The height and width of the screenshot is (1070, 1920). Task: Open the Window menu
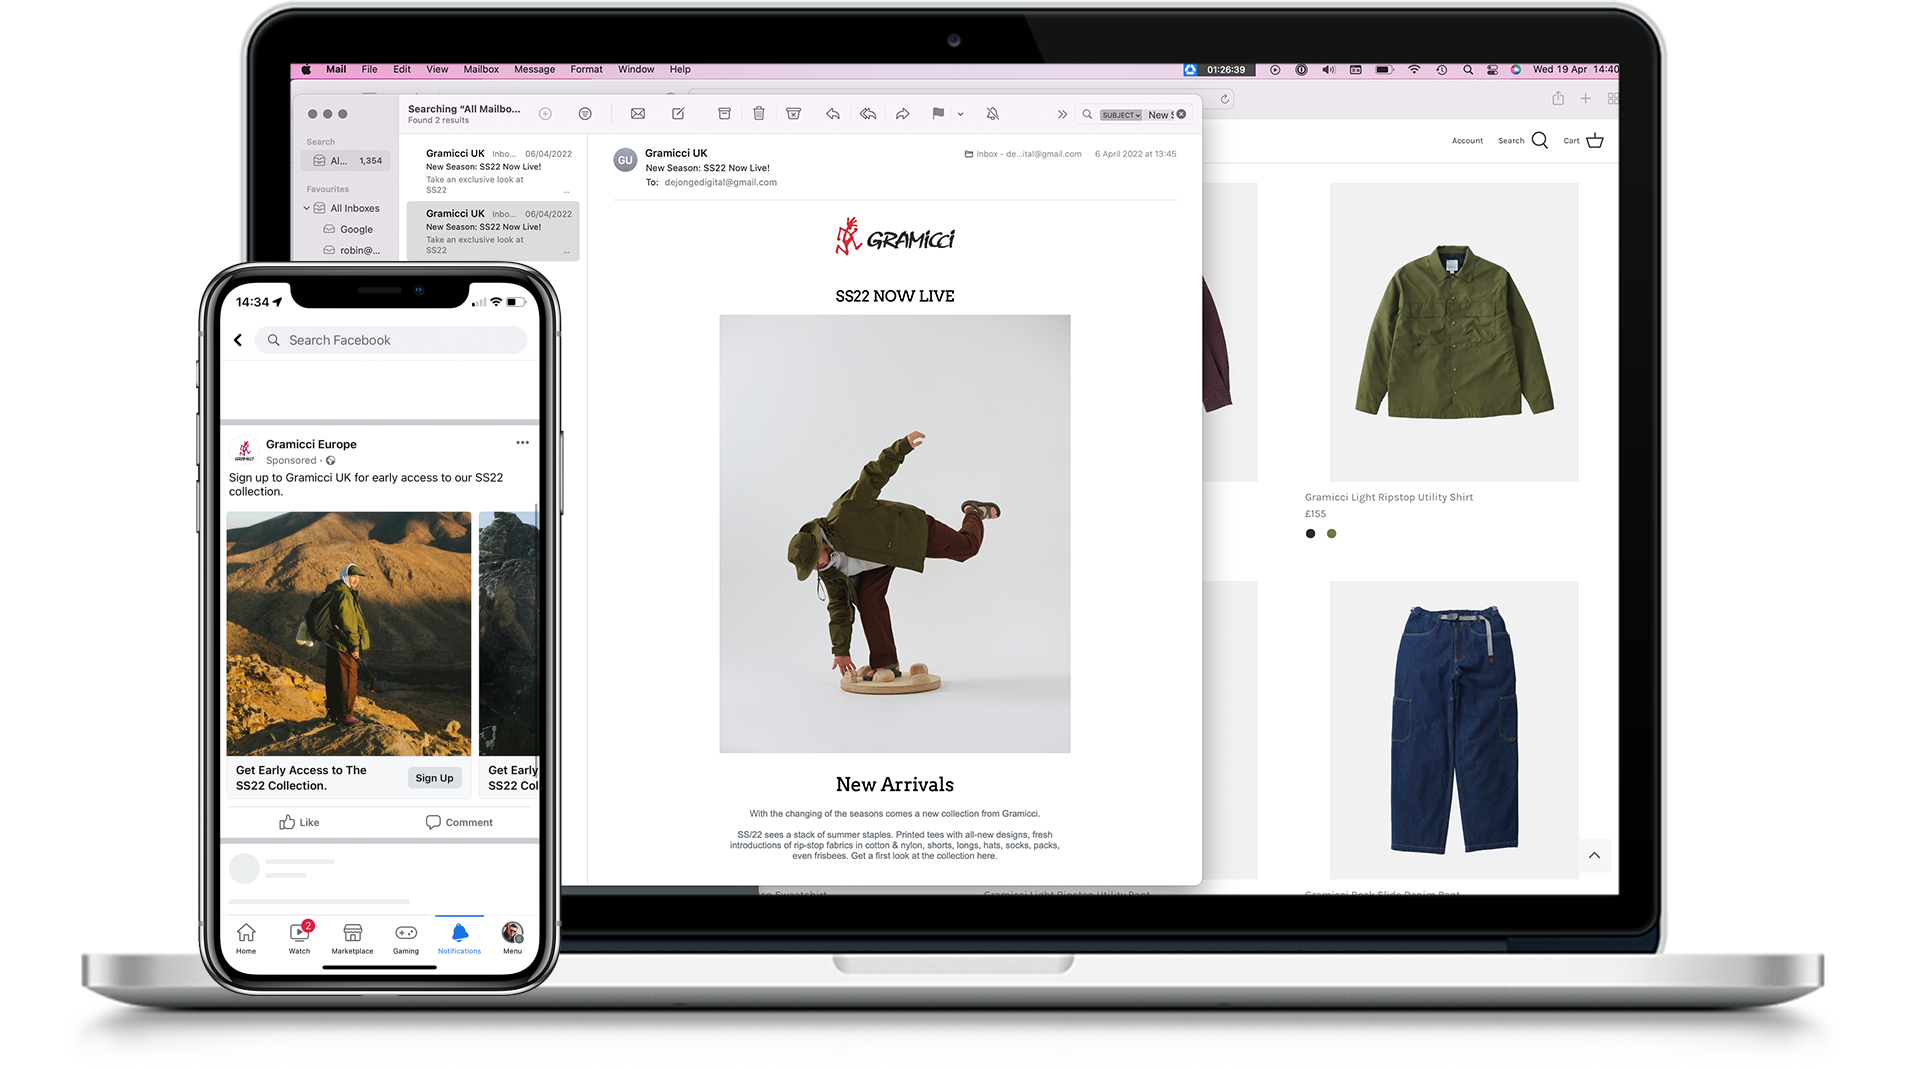click(x=635, y=70)
